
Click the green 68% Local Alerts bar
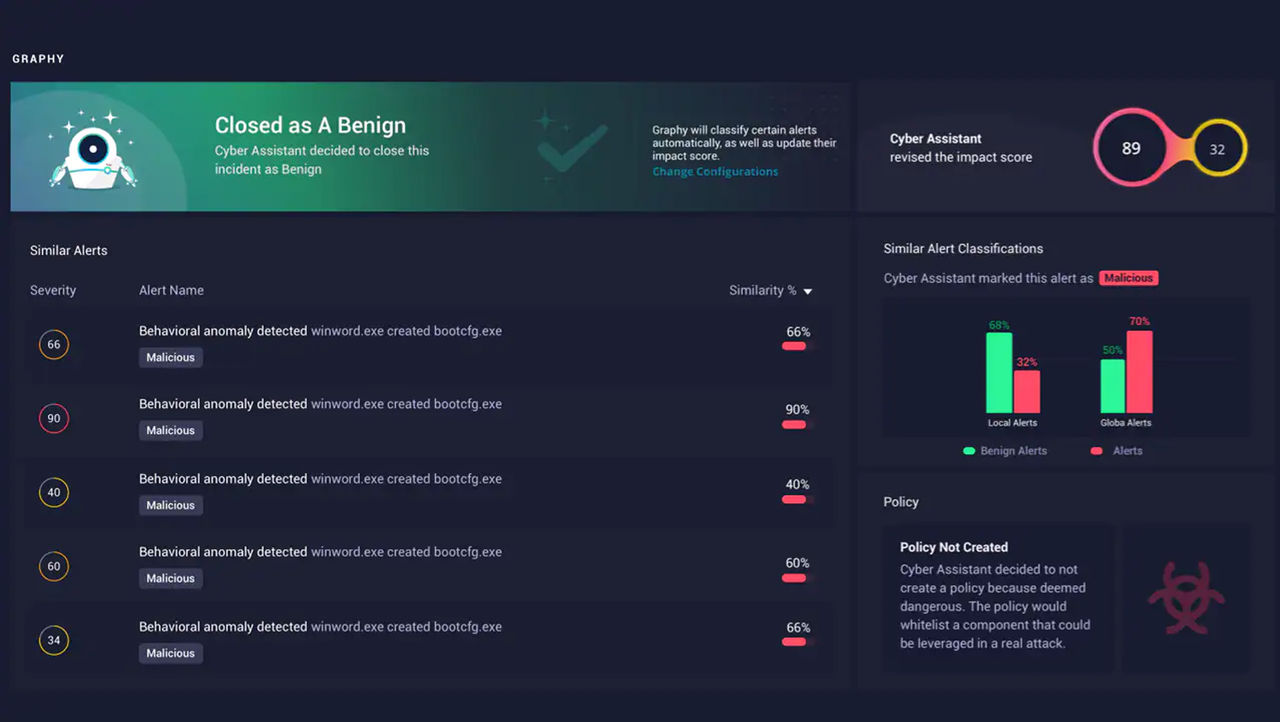999,372
